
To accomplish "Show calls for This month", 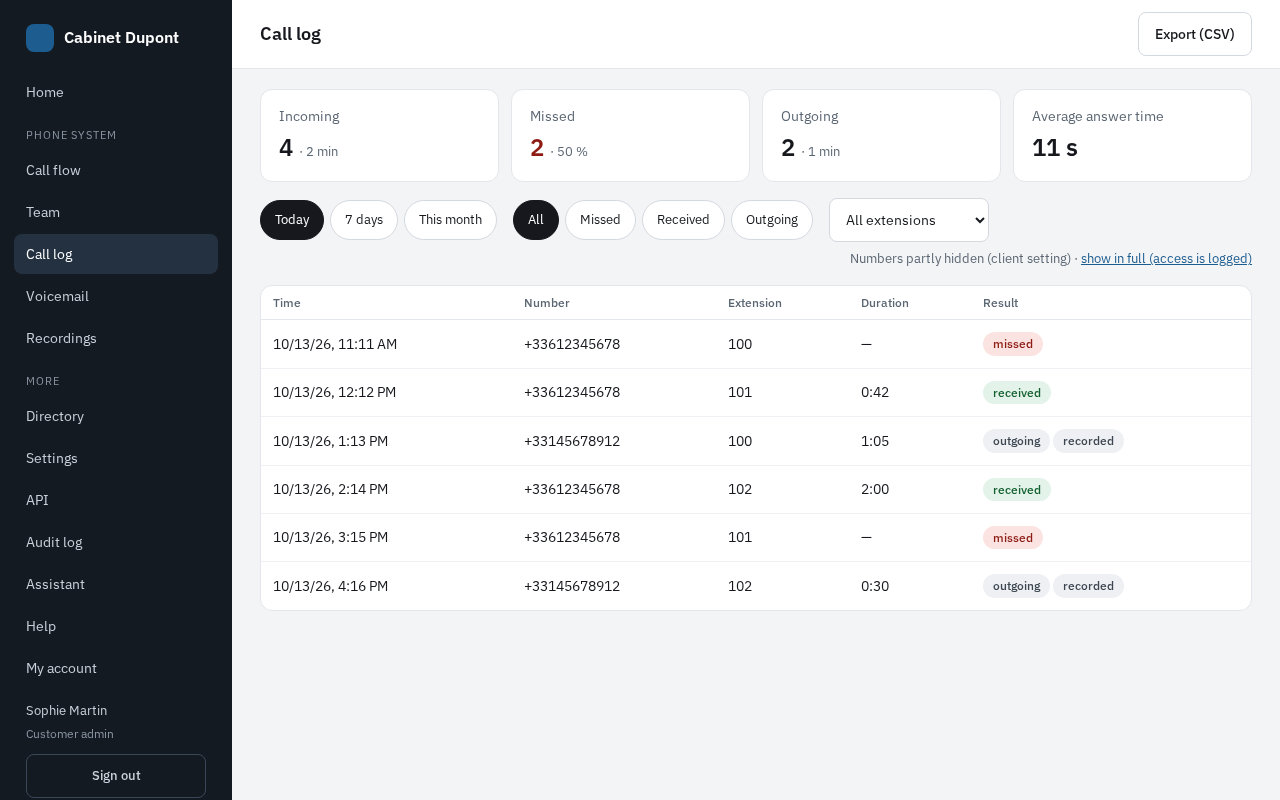I will (x=450, y=220).
